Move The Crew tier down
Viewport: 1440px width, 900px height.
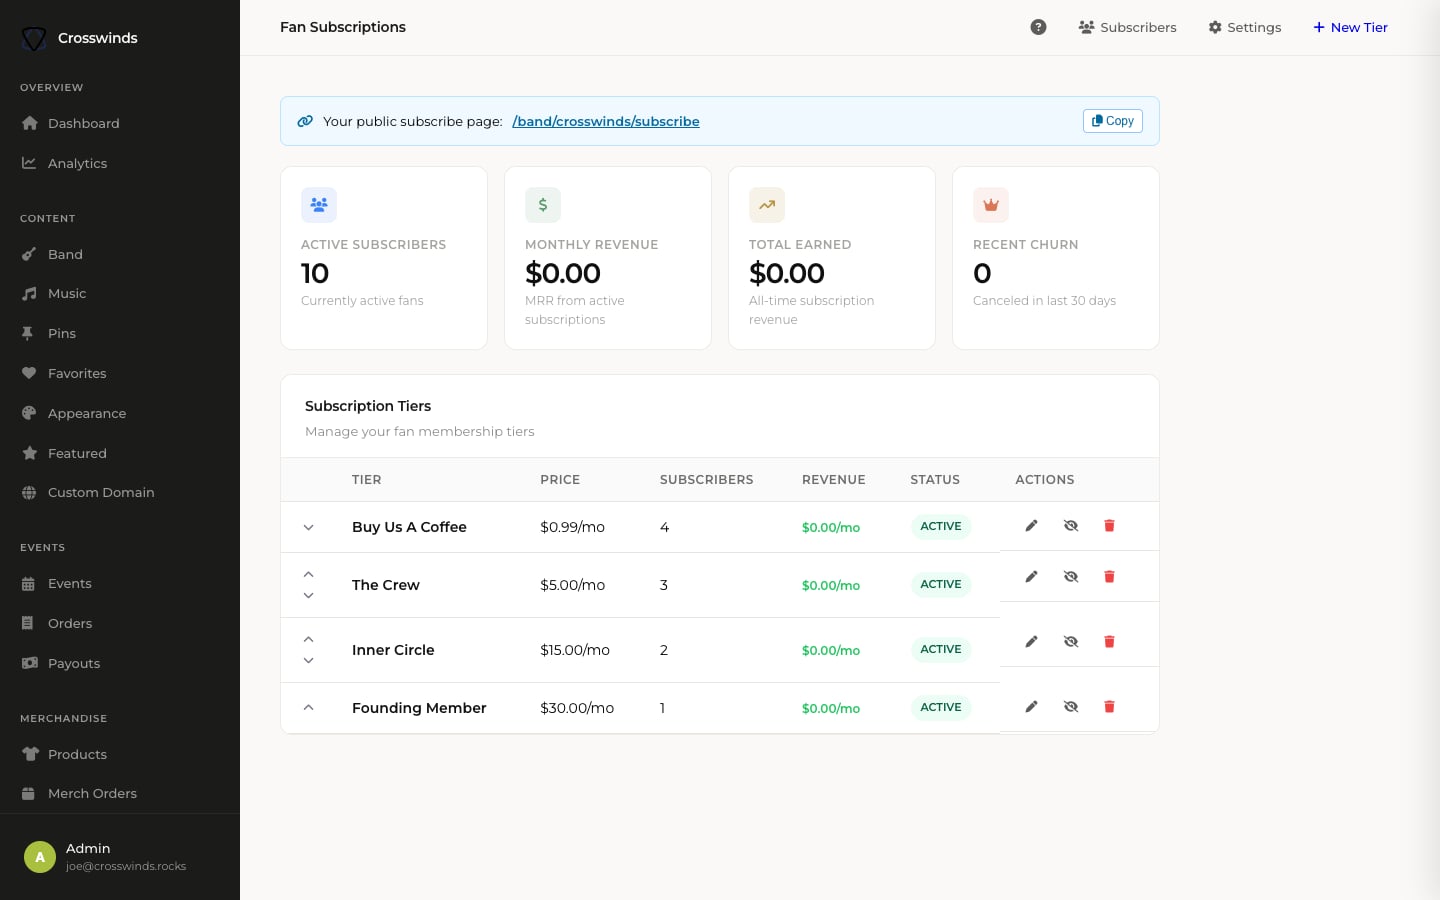(309, 596)
